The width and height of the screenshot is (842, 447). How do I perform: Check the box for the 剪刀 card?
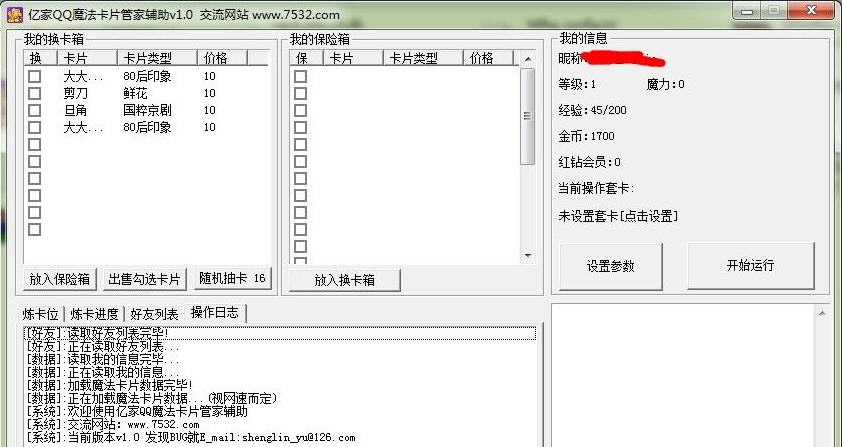click(x=34, y=93)
